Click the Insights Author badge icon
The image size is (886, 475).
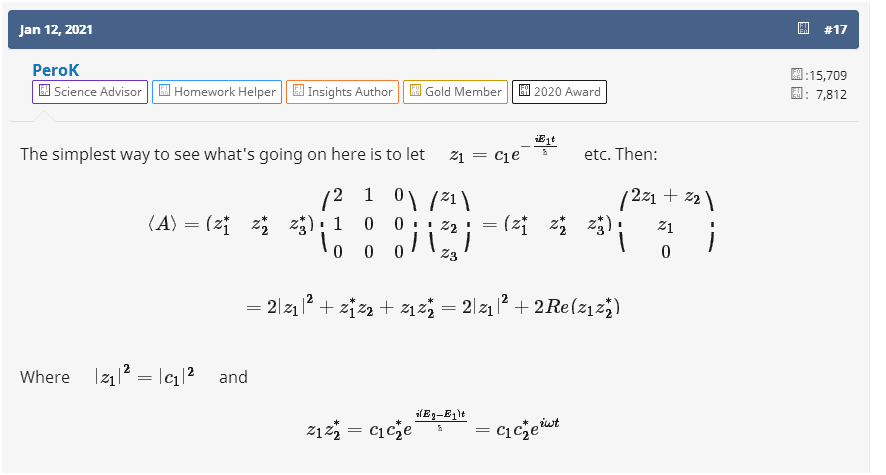[297, 91]
